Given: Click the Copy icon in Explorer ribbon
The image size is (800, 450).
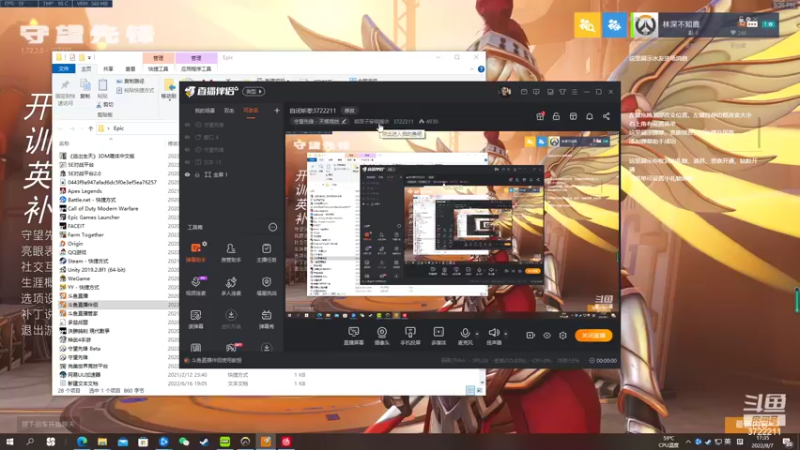Looking at the screenshot, I should pyautogui.click(x=85, y=88).
